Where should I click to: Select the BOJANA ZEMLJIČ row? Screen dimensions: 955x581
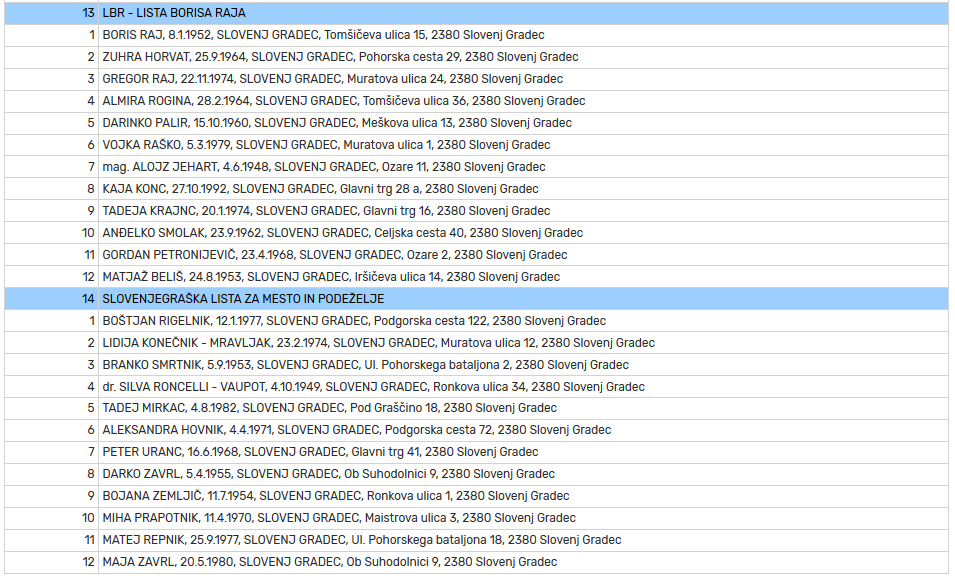[x=476, y=495]
